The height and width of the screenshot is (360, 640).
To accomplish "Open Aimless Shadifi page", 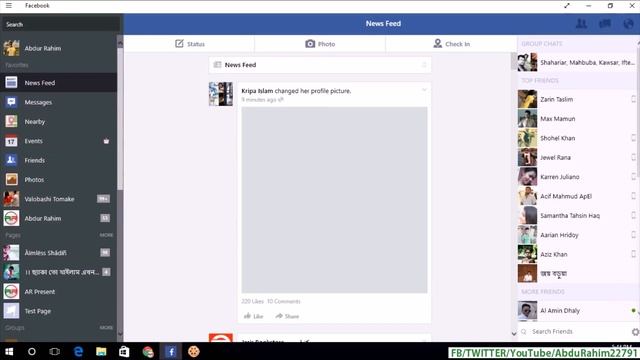I will tap(58, 253).
